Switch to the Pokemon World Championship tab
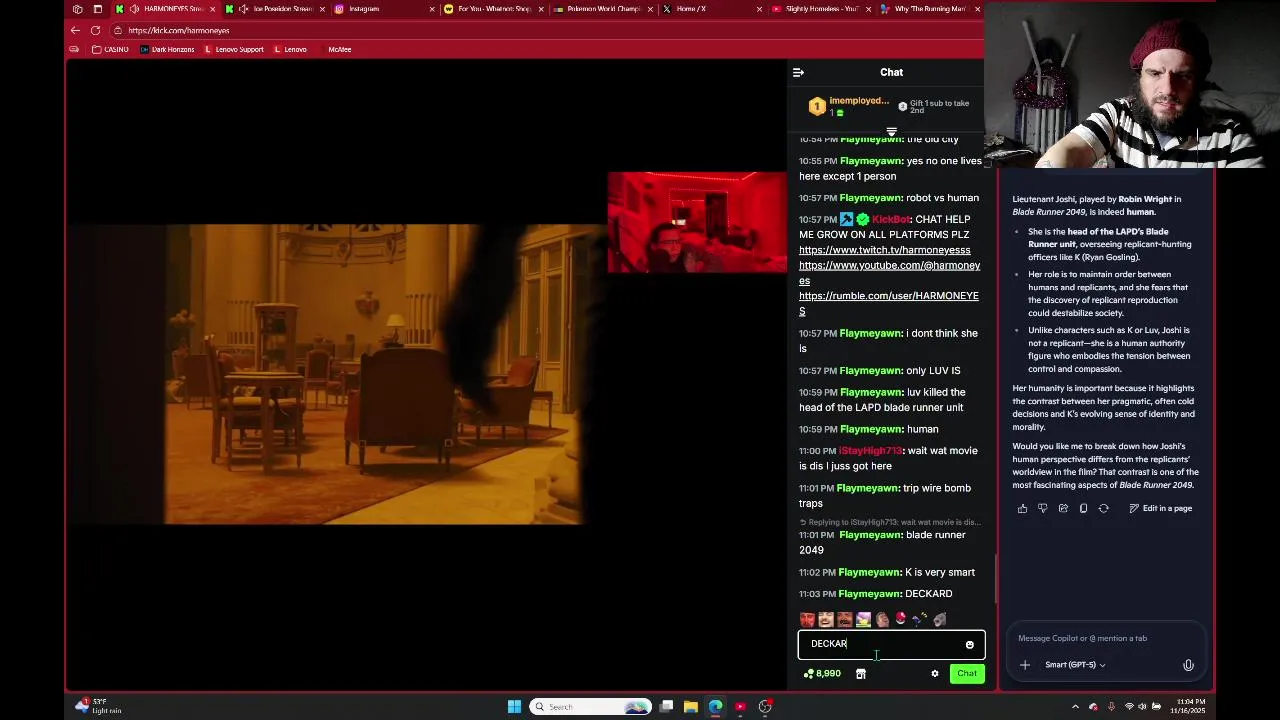This screenshot has height=720, width=1280. [604, 9]
